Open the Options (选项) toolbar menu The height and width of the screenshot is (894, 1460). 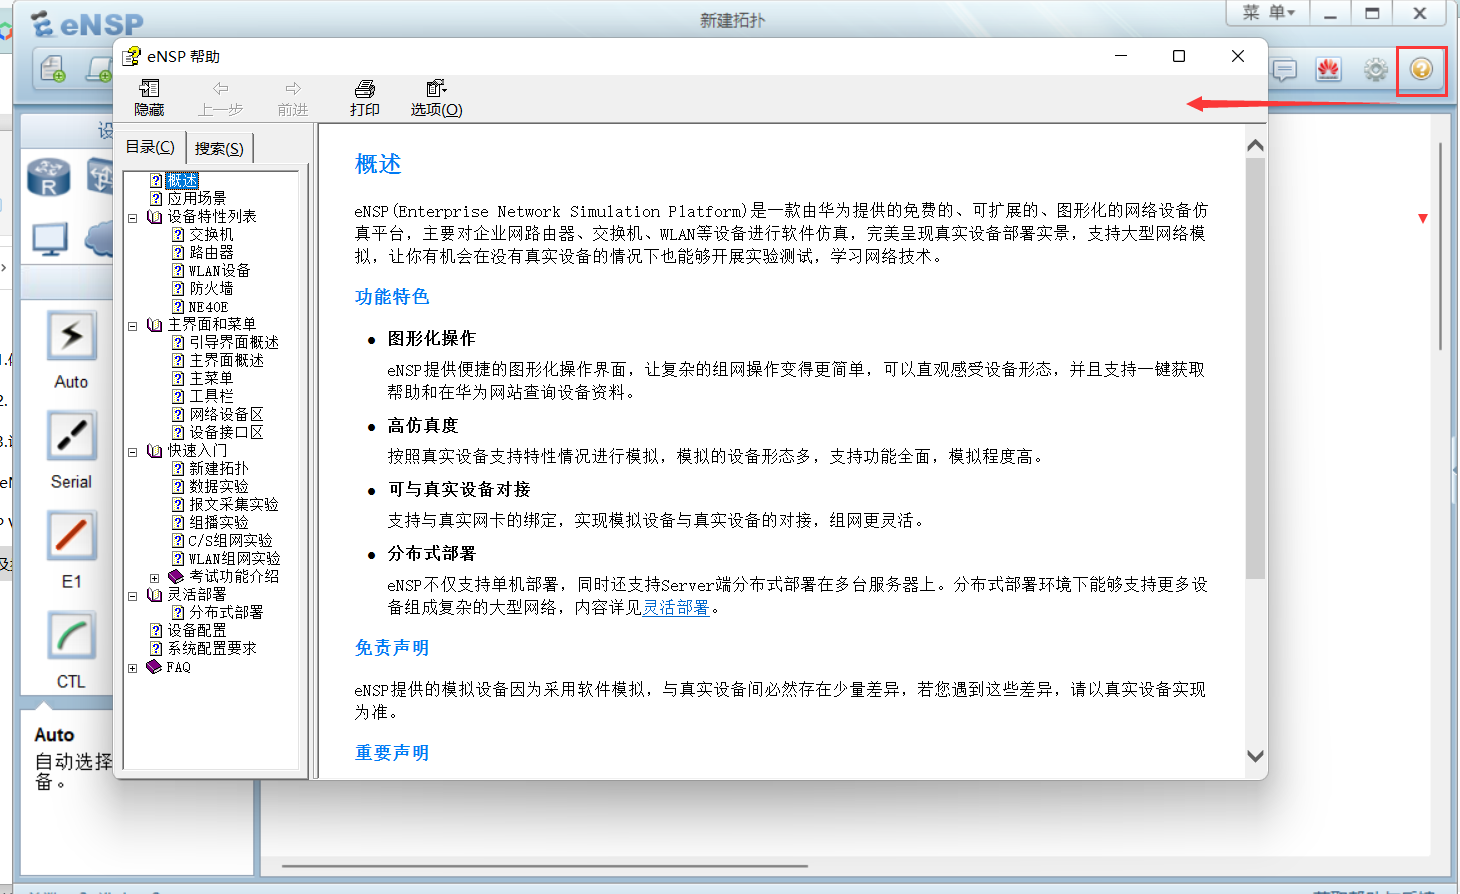(436, 98)
